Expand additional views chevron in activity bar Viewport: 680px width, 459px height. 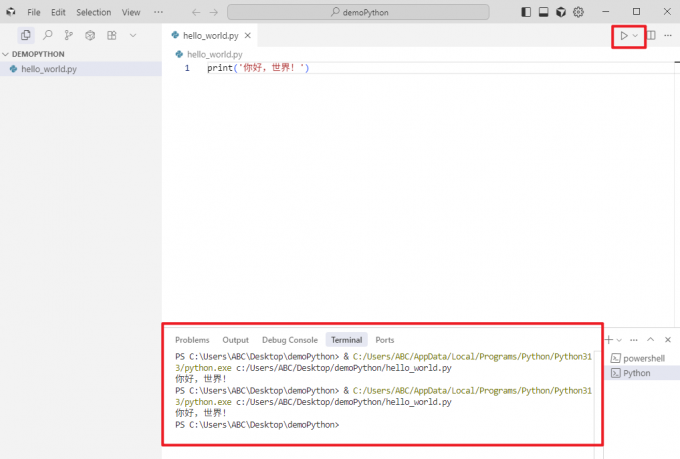(x=132, y=35)
